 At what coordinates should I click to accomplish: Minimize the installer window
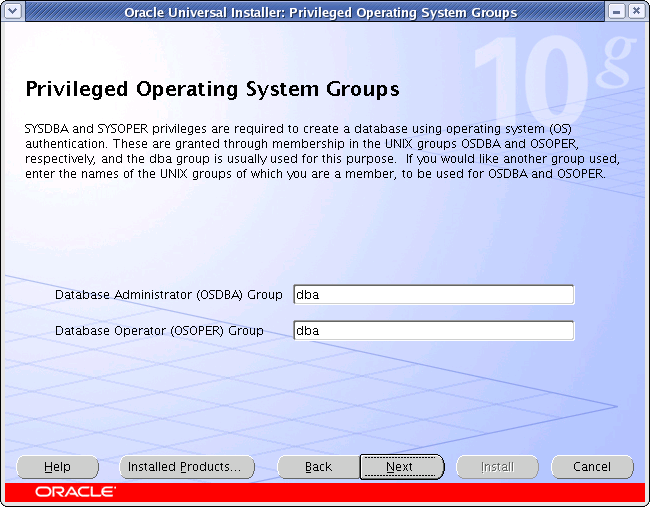point(616,11)
